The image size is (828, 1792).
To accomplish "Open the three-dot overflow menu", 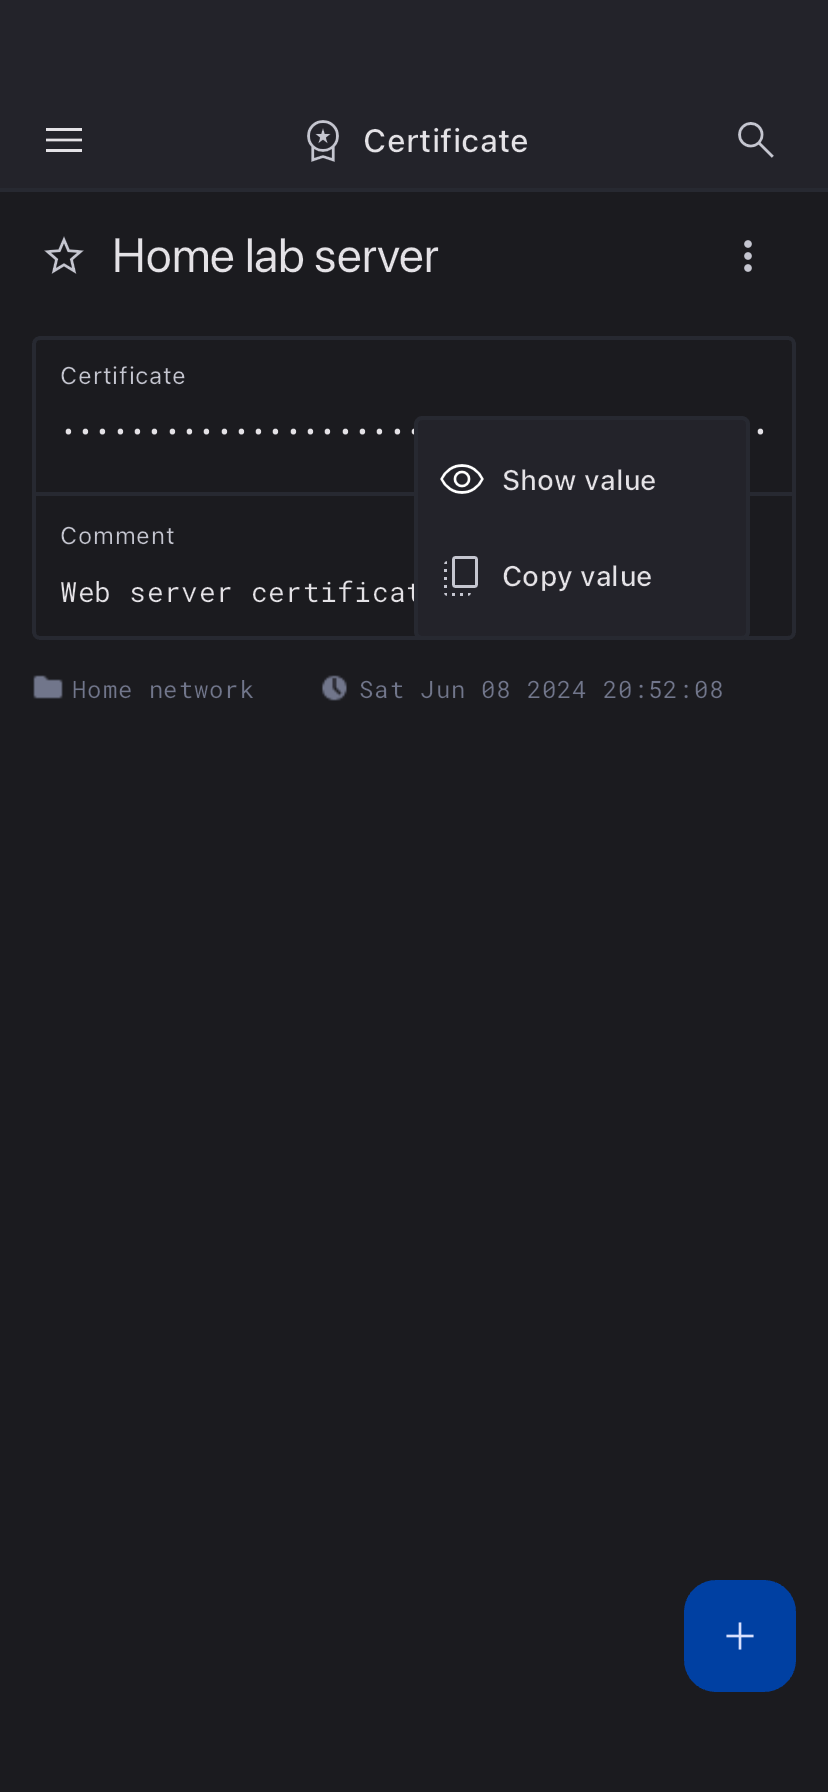I will pos(748,257).
